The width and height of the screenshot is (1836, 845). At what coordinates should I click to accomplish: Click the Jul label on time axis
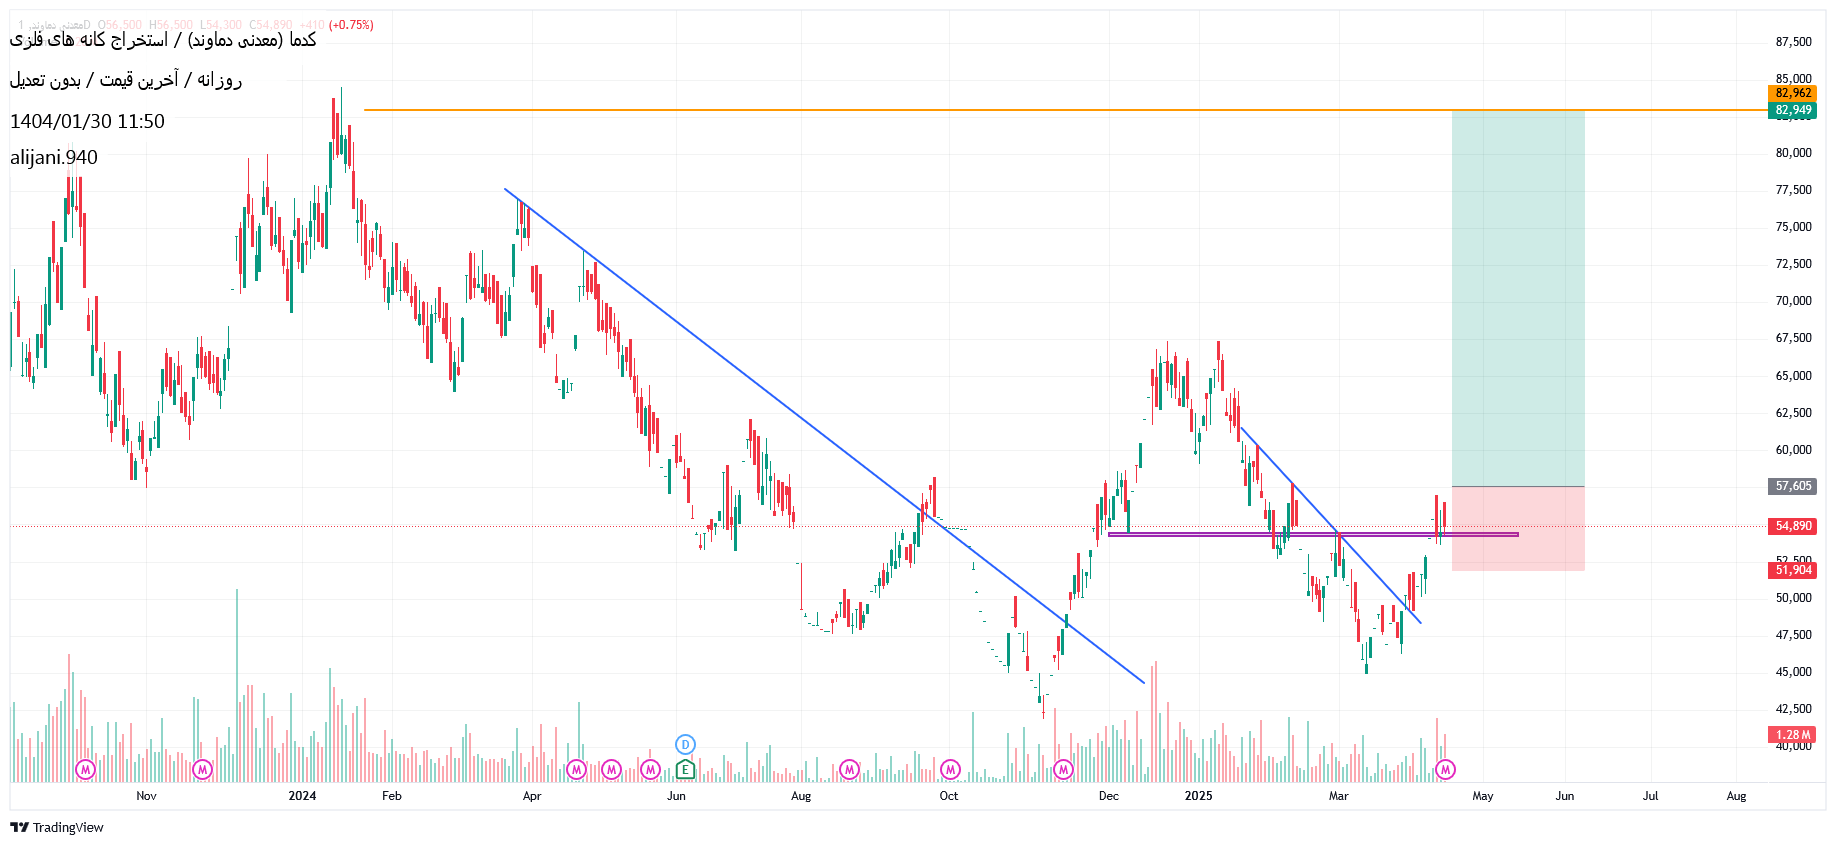click(1651, 796)
